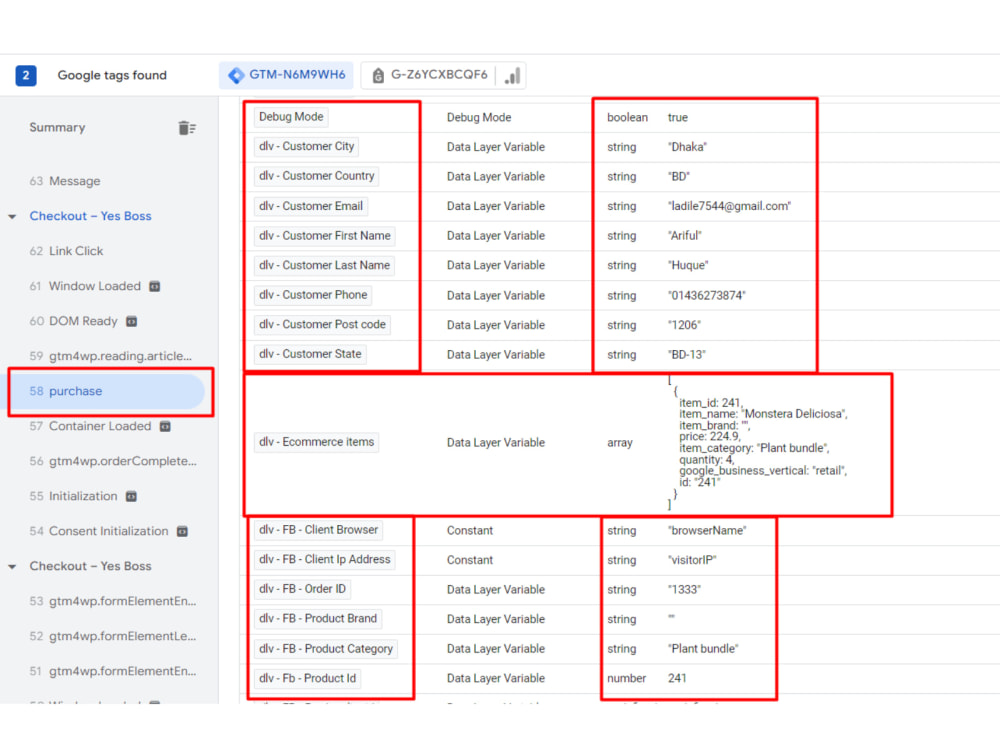Viewport: 1000px width, 750px height.
Task: Click the email value "ladile7544@gmail.com"
Action: (x=730, y=206)
